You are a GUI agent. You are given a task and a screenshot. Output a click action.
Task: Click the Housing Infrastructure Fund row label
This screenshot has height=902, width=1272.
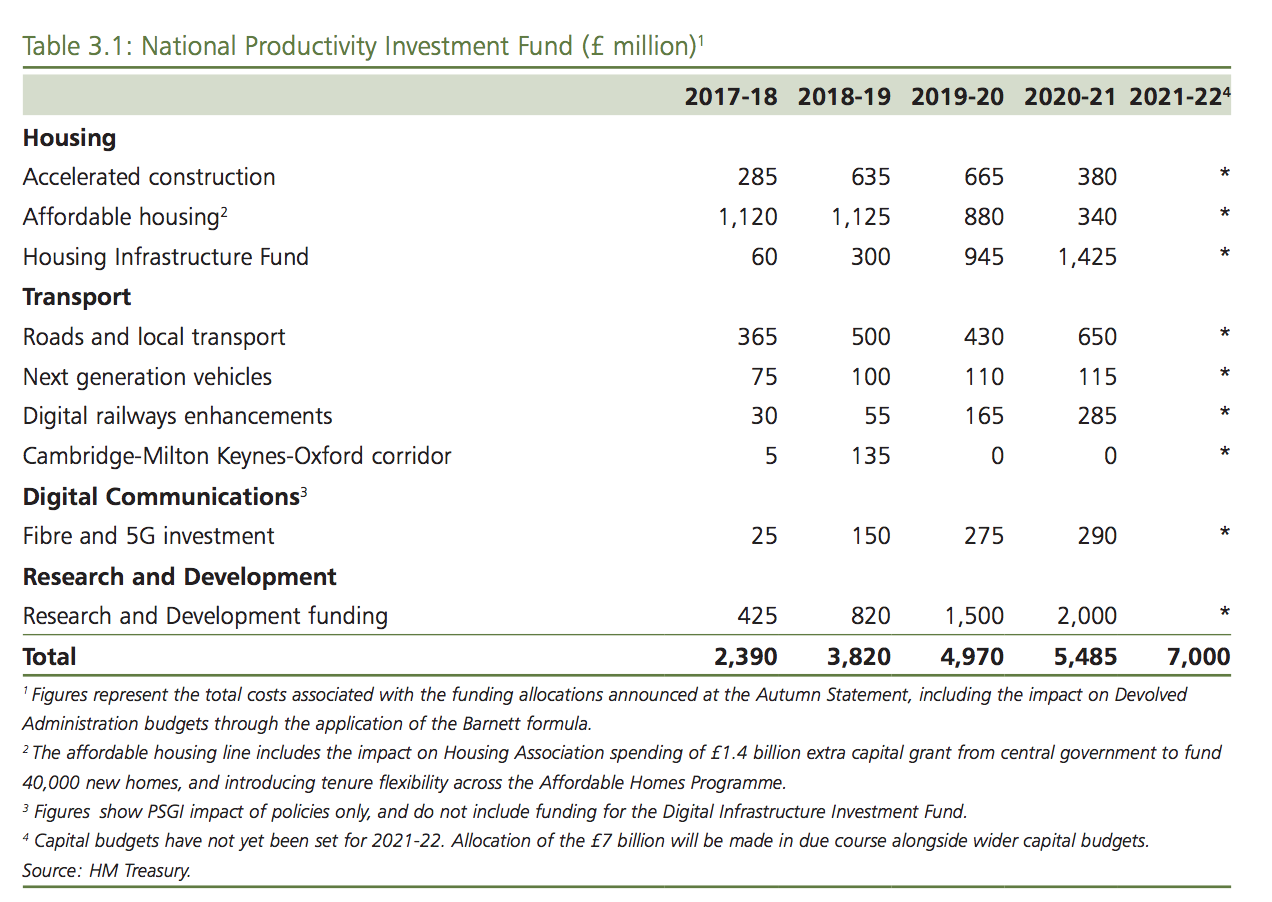(x=165, y=257)
